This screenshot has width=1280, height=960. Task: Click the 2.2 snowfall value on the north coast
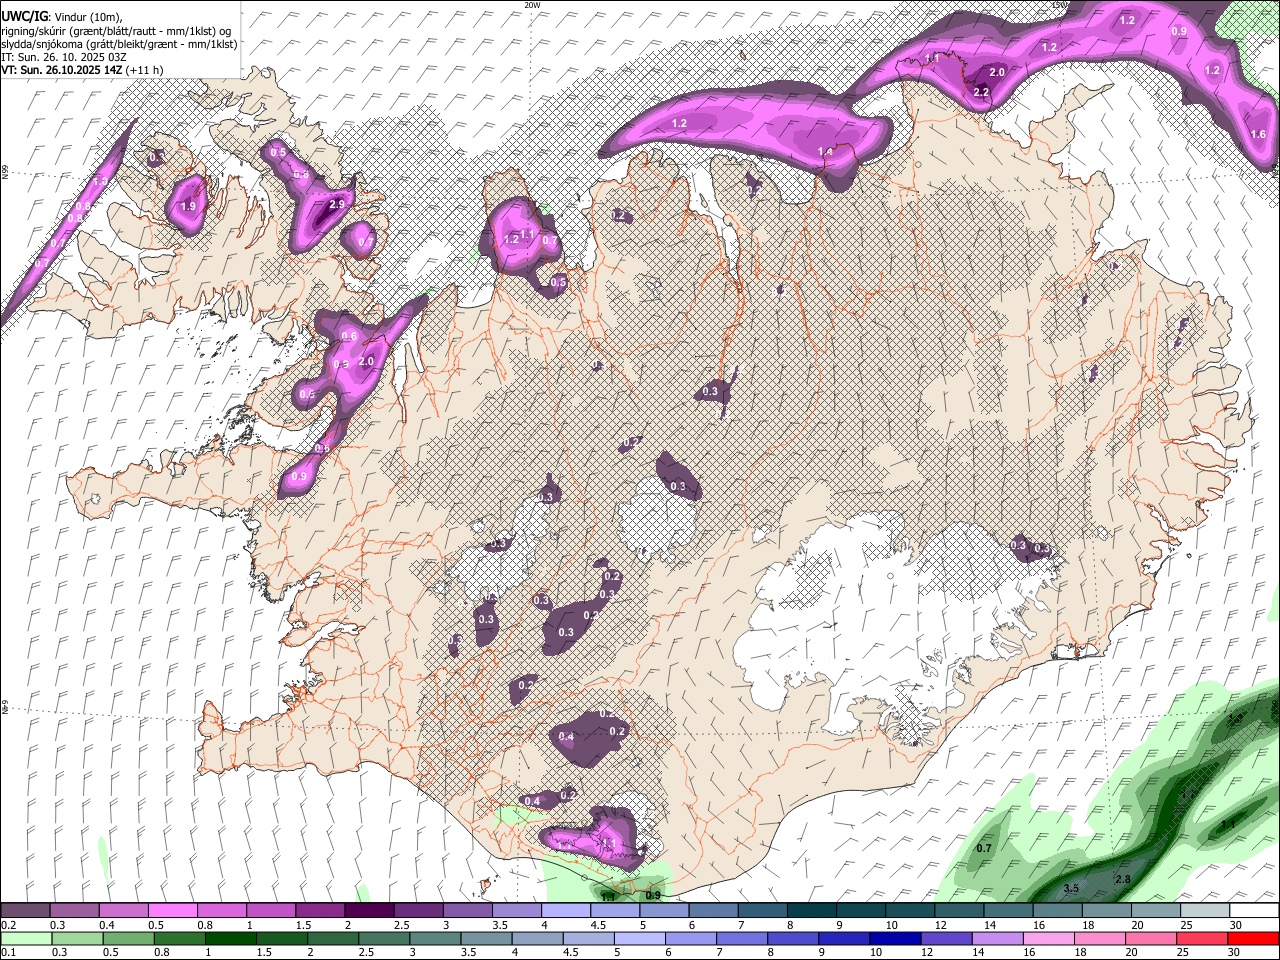pyautogui.click(x=981, y=93)
